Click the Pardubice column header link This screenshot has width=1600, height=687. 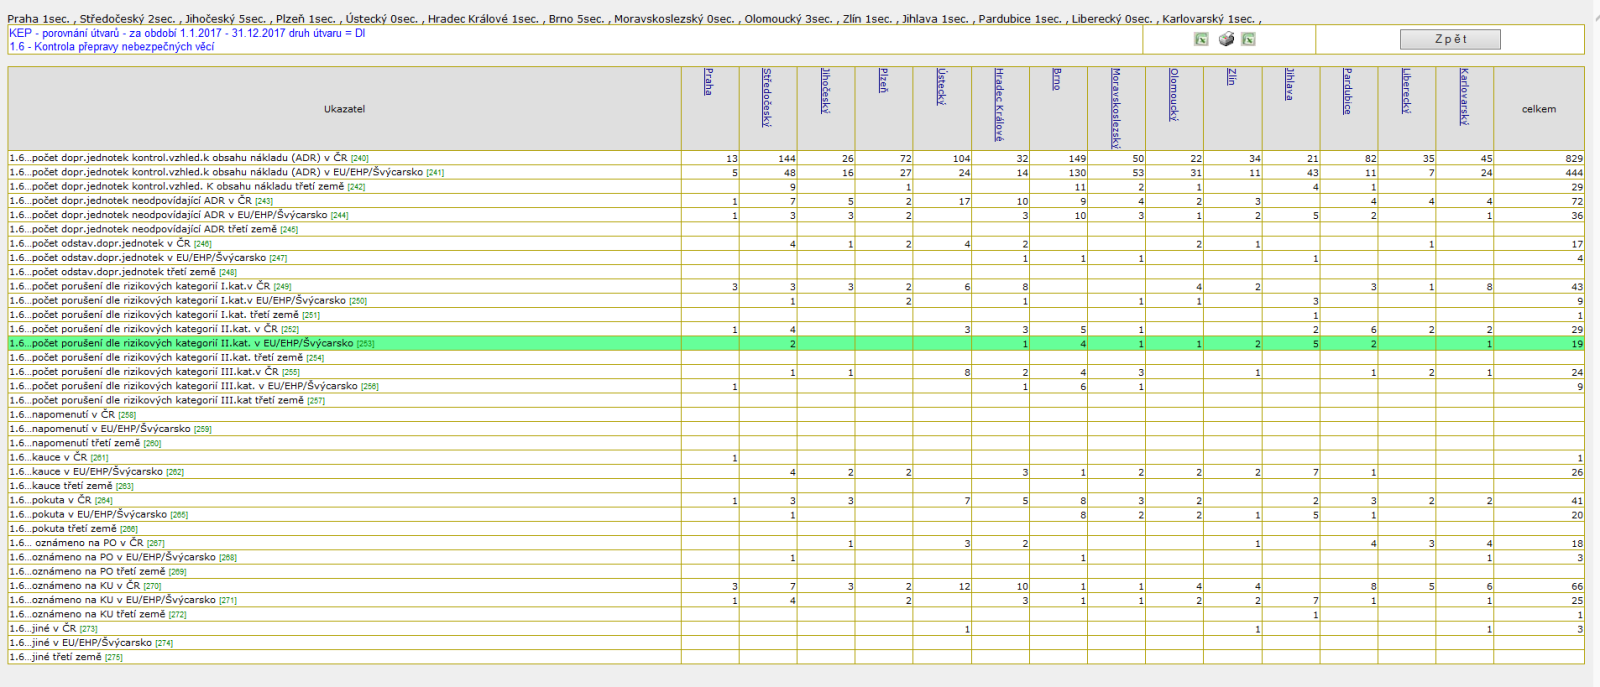coord(1346,91)
